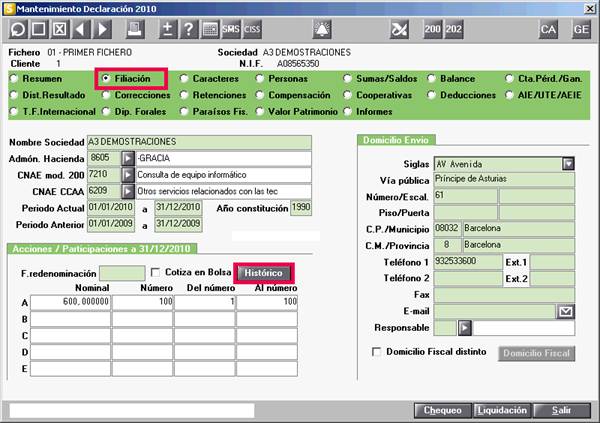Select the Balance radio option

coord(432,78)
